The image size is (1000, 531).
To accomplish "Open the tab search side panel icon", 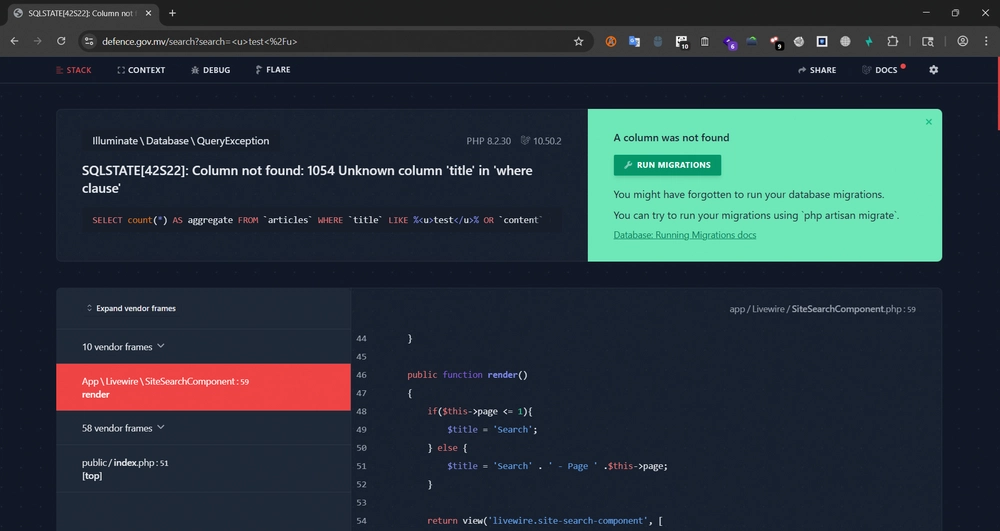I will tap(928, 41).
